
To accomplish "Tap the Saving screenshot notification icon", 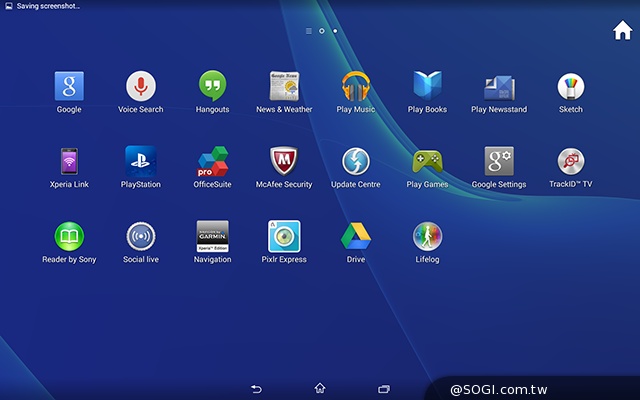I will 9,6.
